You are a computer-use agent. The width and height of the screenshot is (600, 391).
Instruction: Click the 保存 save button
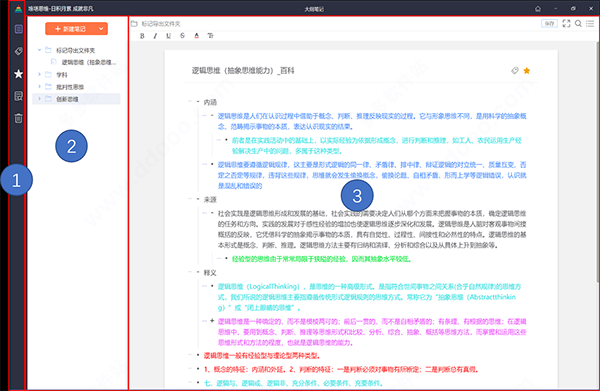(x=549, y=24)
